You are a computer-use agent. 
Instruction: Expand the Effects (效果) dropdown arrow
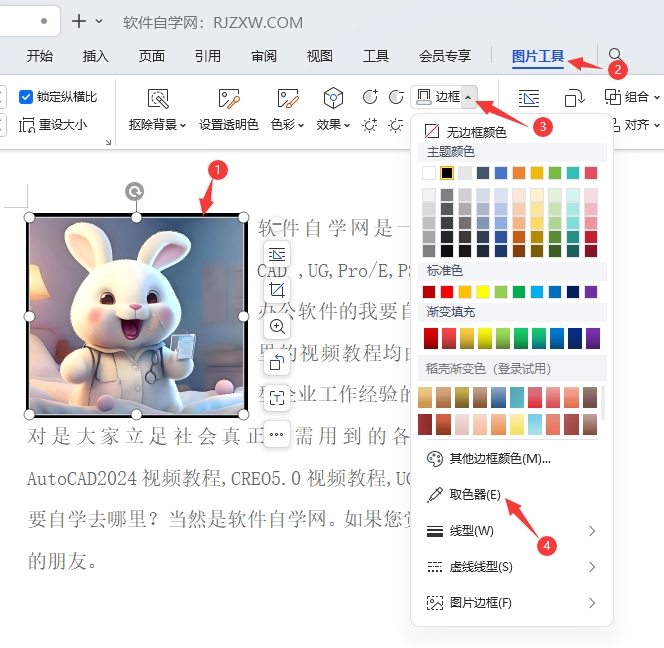[346, 125]
